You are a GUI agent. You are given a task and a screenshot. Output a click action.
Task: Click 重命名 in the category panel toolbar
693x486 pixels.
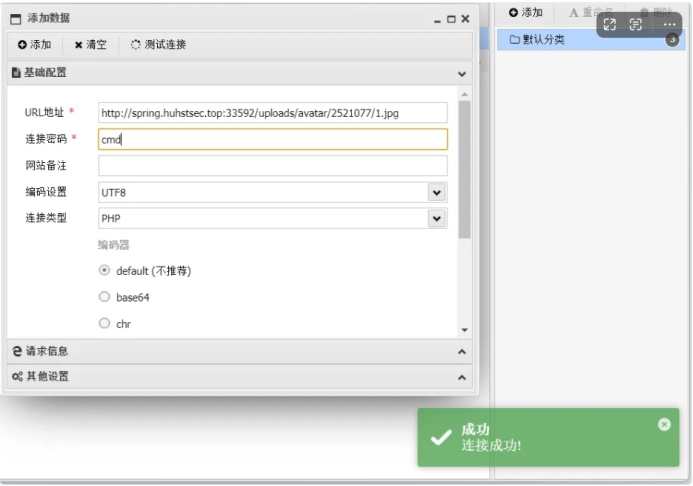[x=589, y=13]
